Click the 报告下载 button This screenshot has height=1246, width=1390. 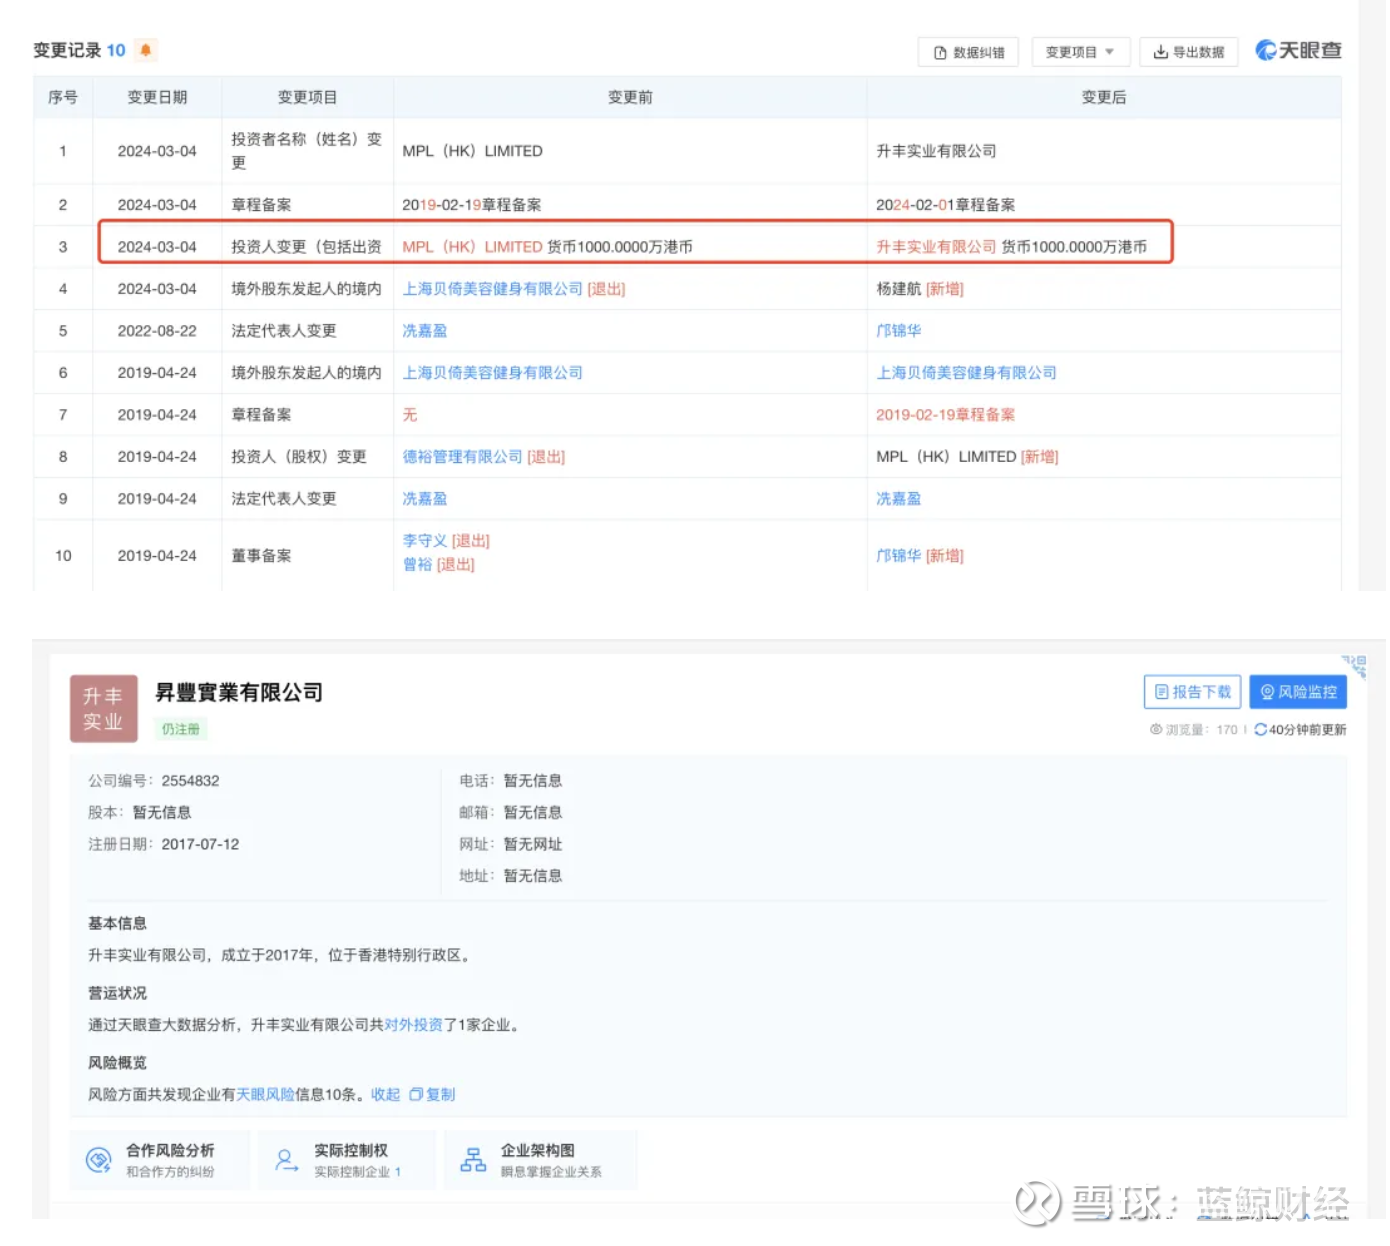(x=1192, y=692)
